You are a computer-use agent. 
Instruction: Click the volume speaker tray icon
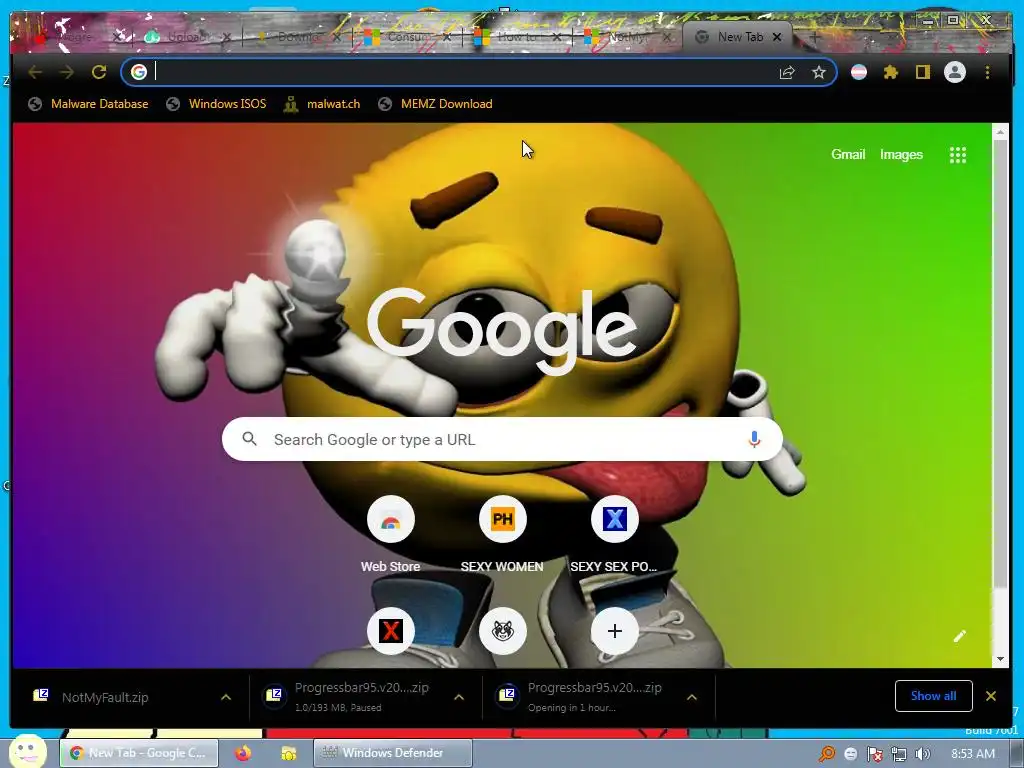click(x=923, y=754)
